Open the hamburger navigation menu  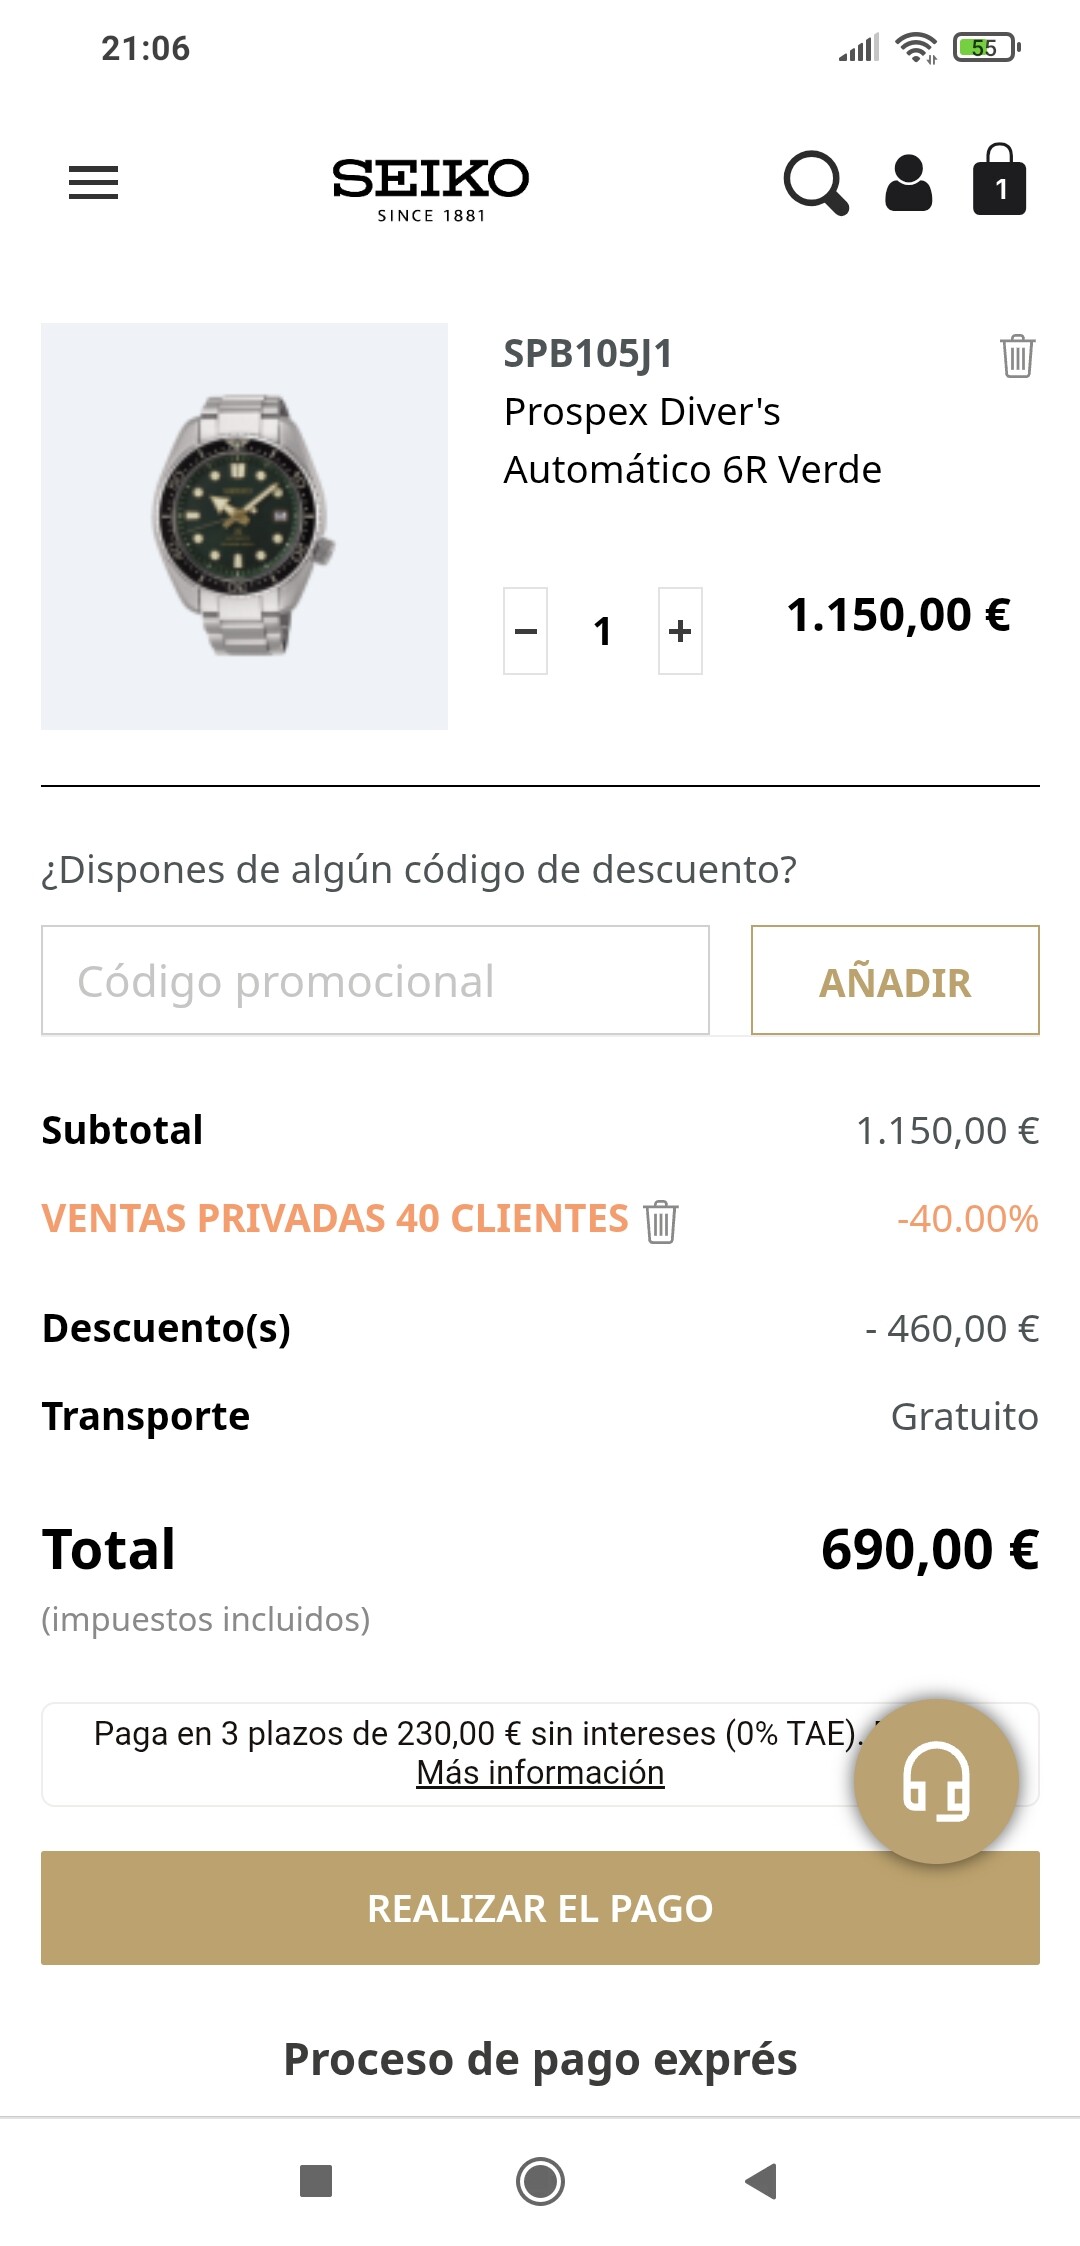click(x=93, y=182)
